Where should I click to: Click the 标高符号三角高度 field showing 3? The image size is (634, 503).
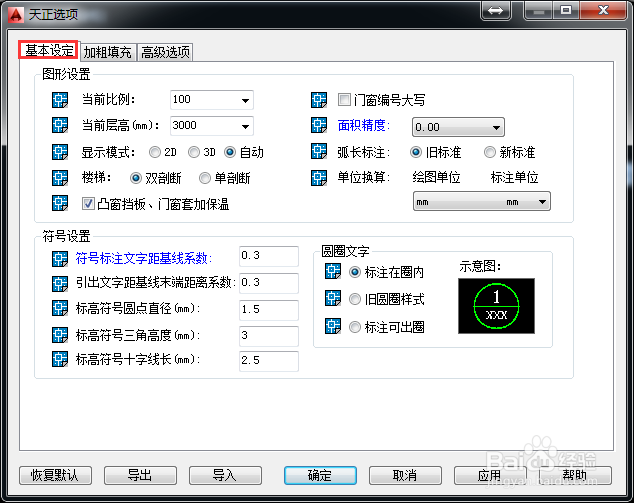(x=269, y=336)
